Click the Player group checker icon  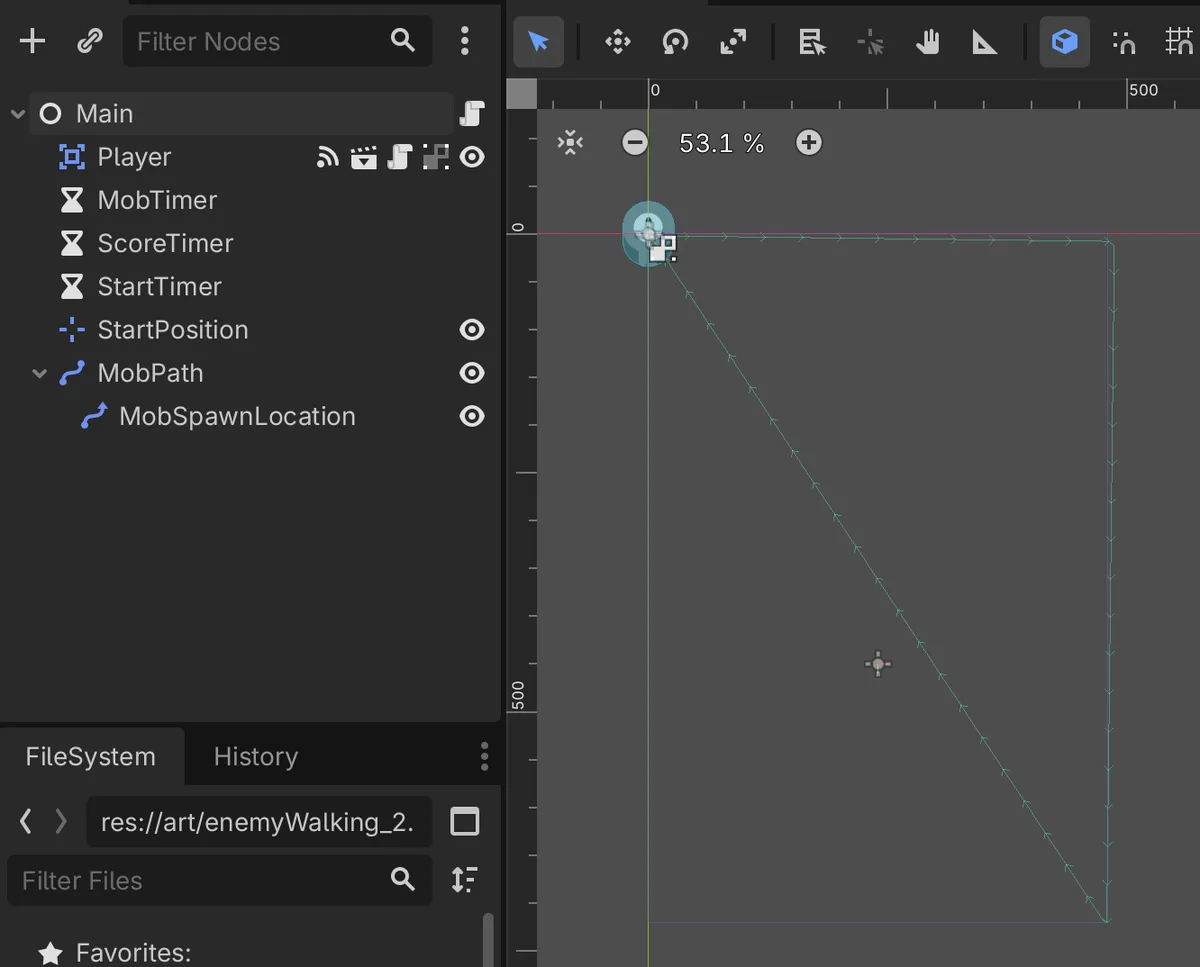pos(435,157)
